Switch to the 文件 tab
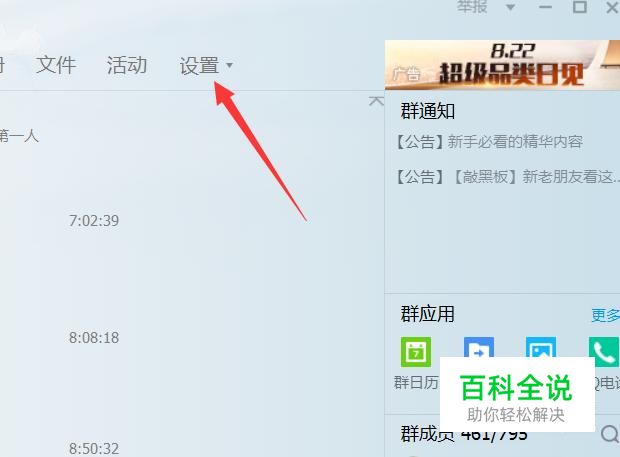 coord(56,65)
